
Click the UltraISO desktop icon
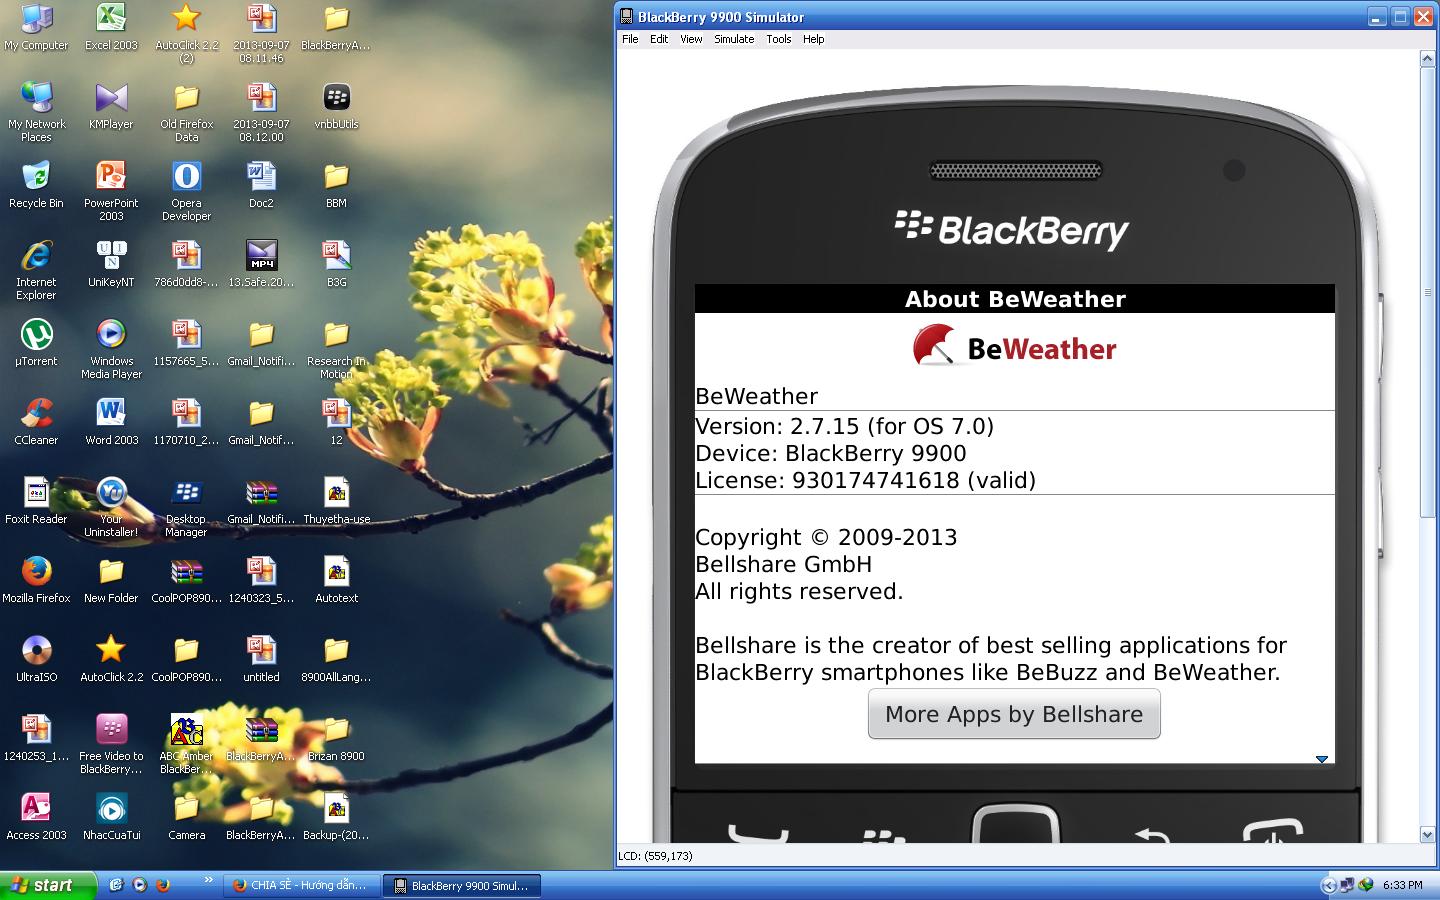point(36,652)
